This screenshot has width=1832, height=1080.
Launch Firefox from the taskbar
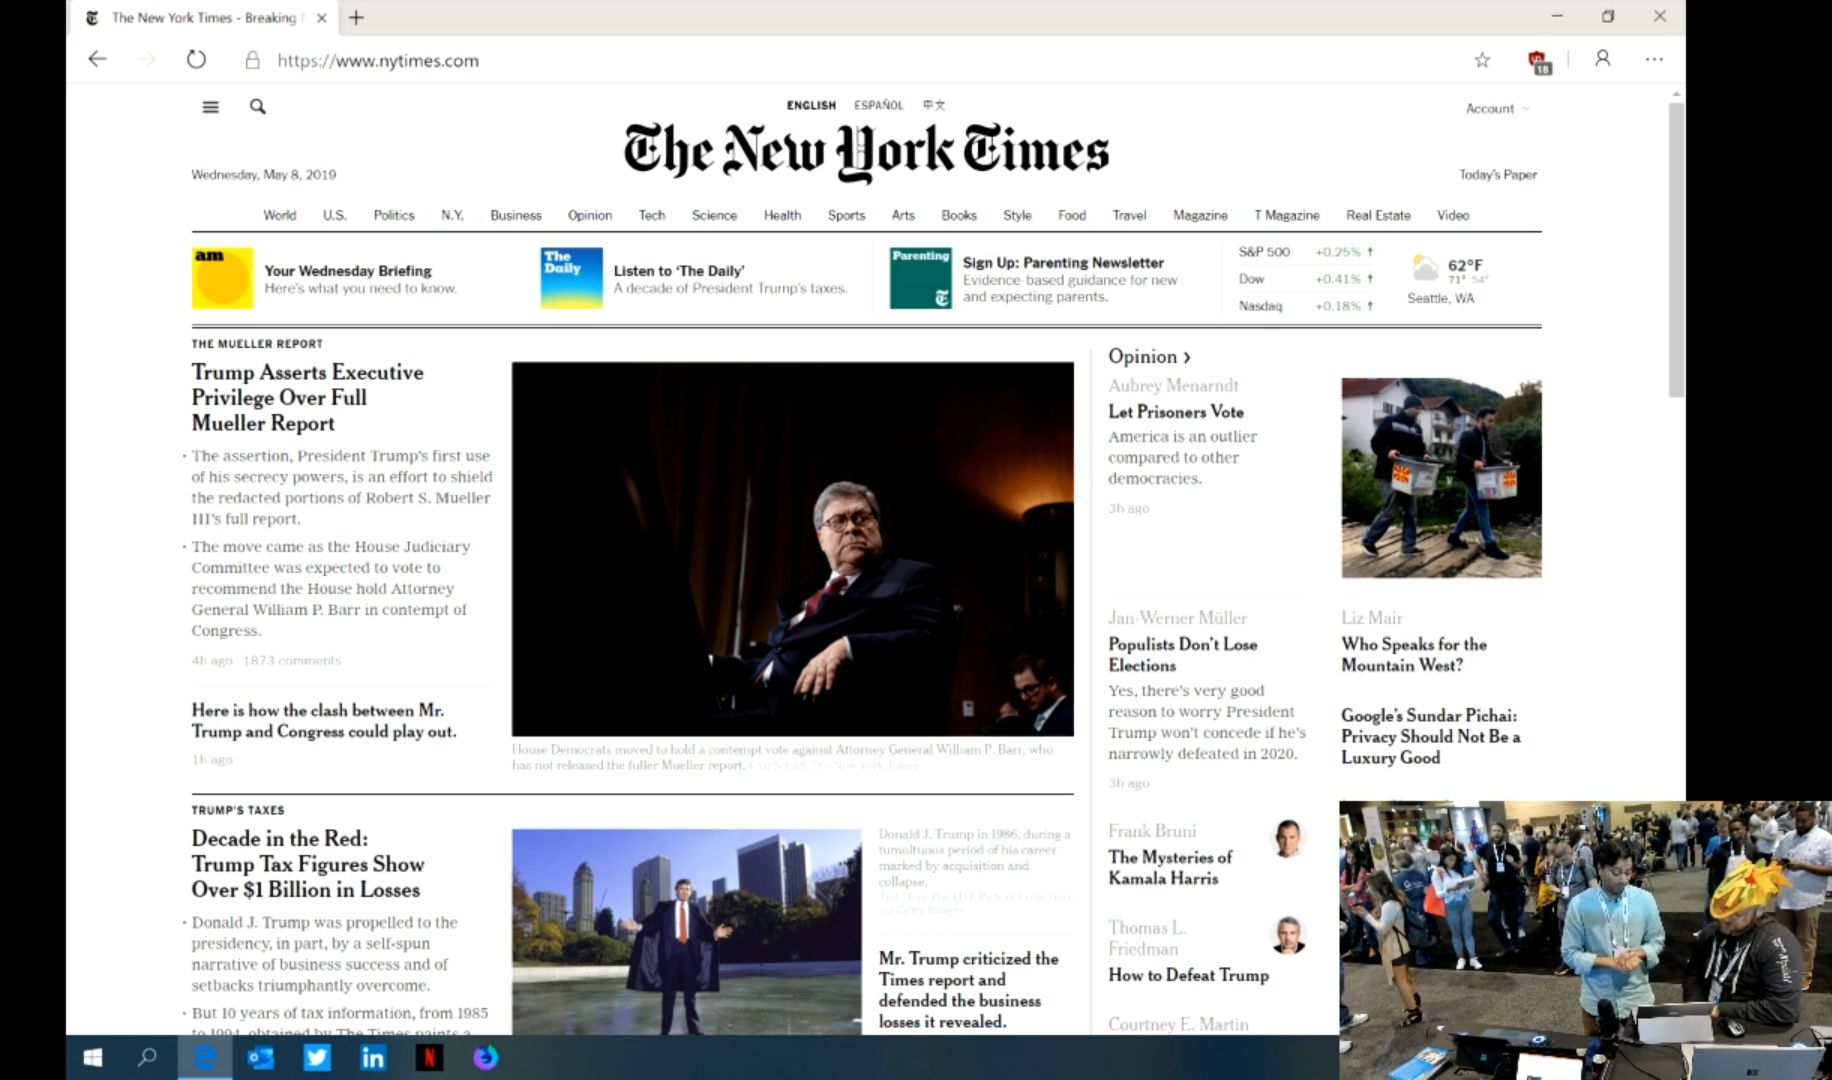pyautogui.click(x=485, y=1057)
